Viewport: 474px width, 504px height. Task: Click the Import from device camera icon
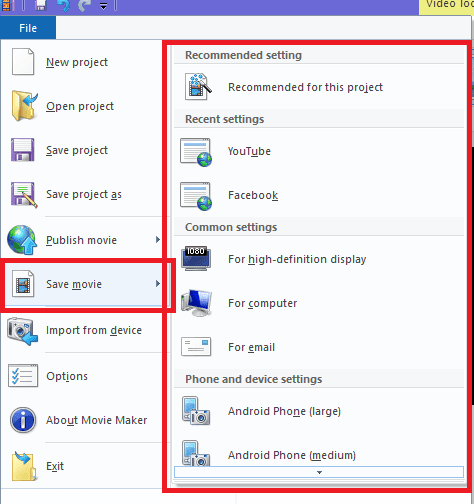click(x=23, y=331)
